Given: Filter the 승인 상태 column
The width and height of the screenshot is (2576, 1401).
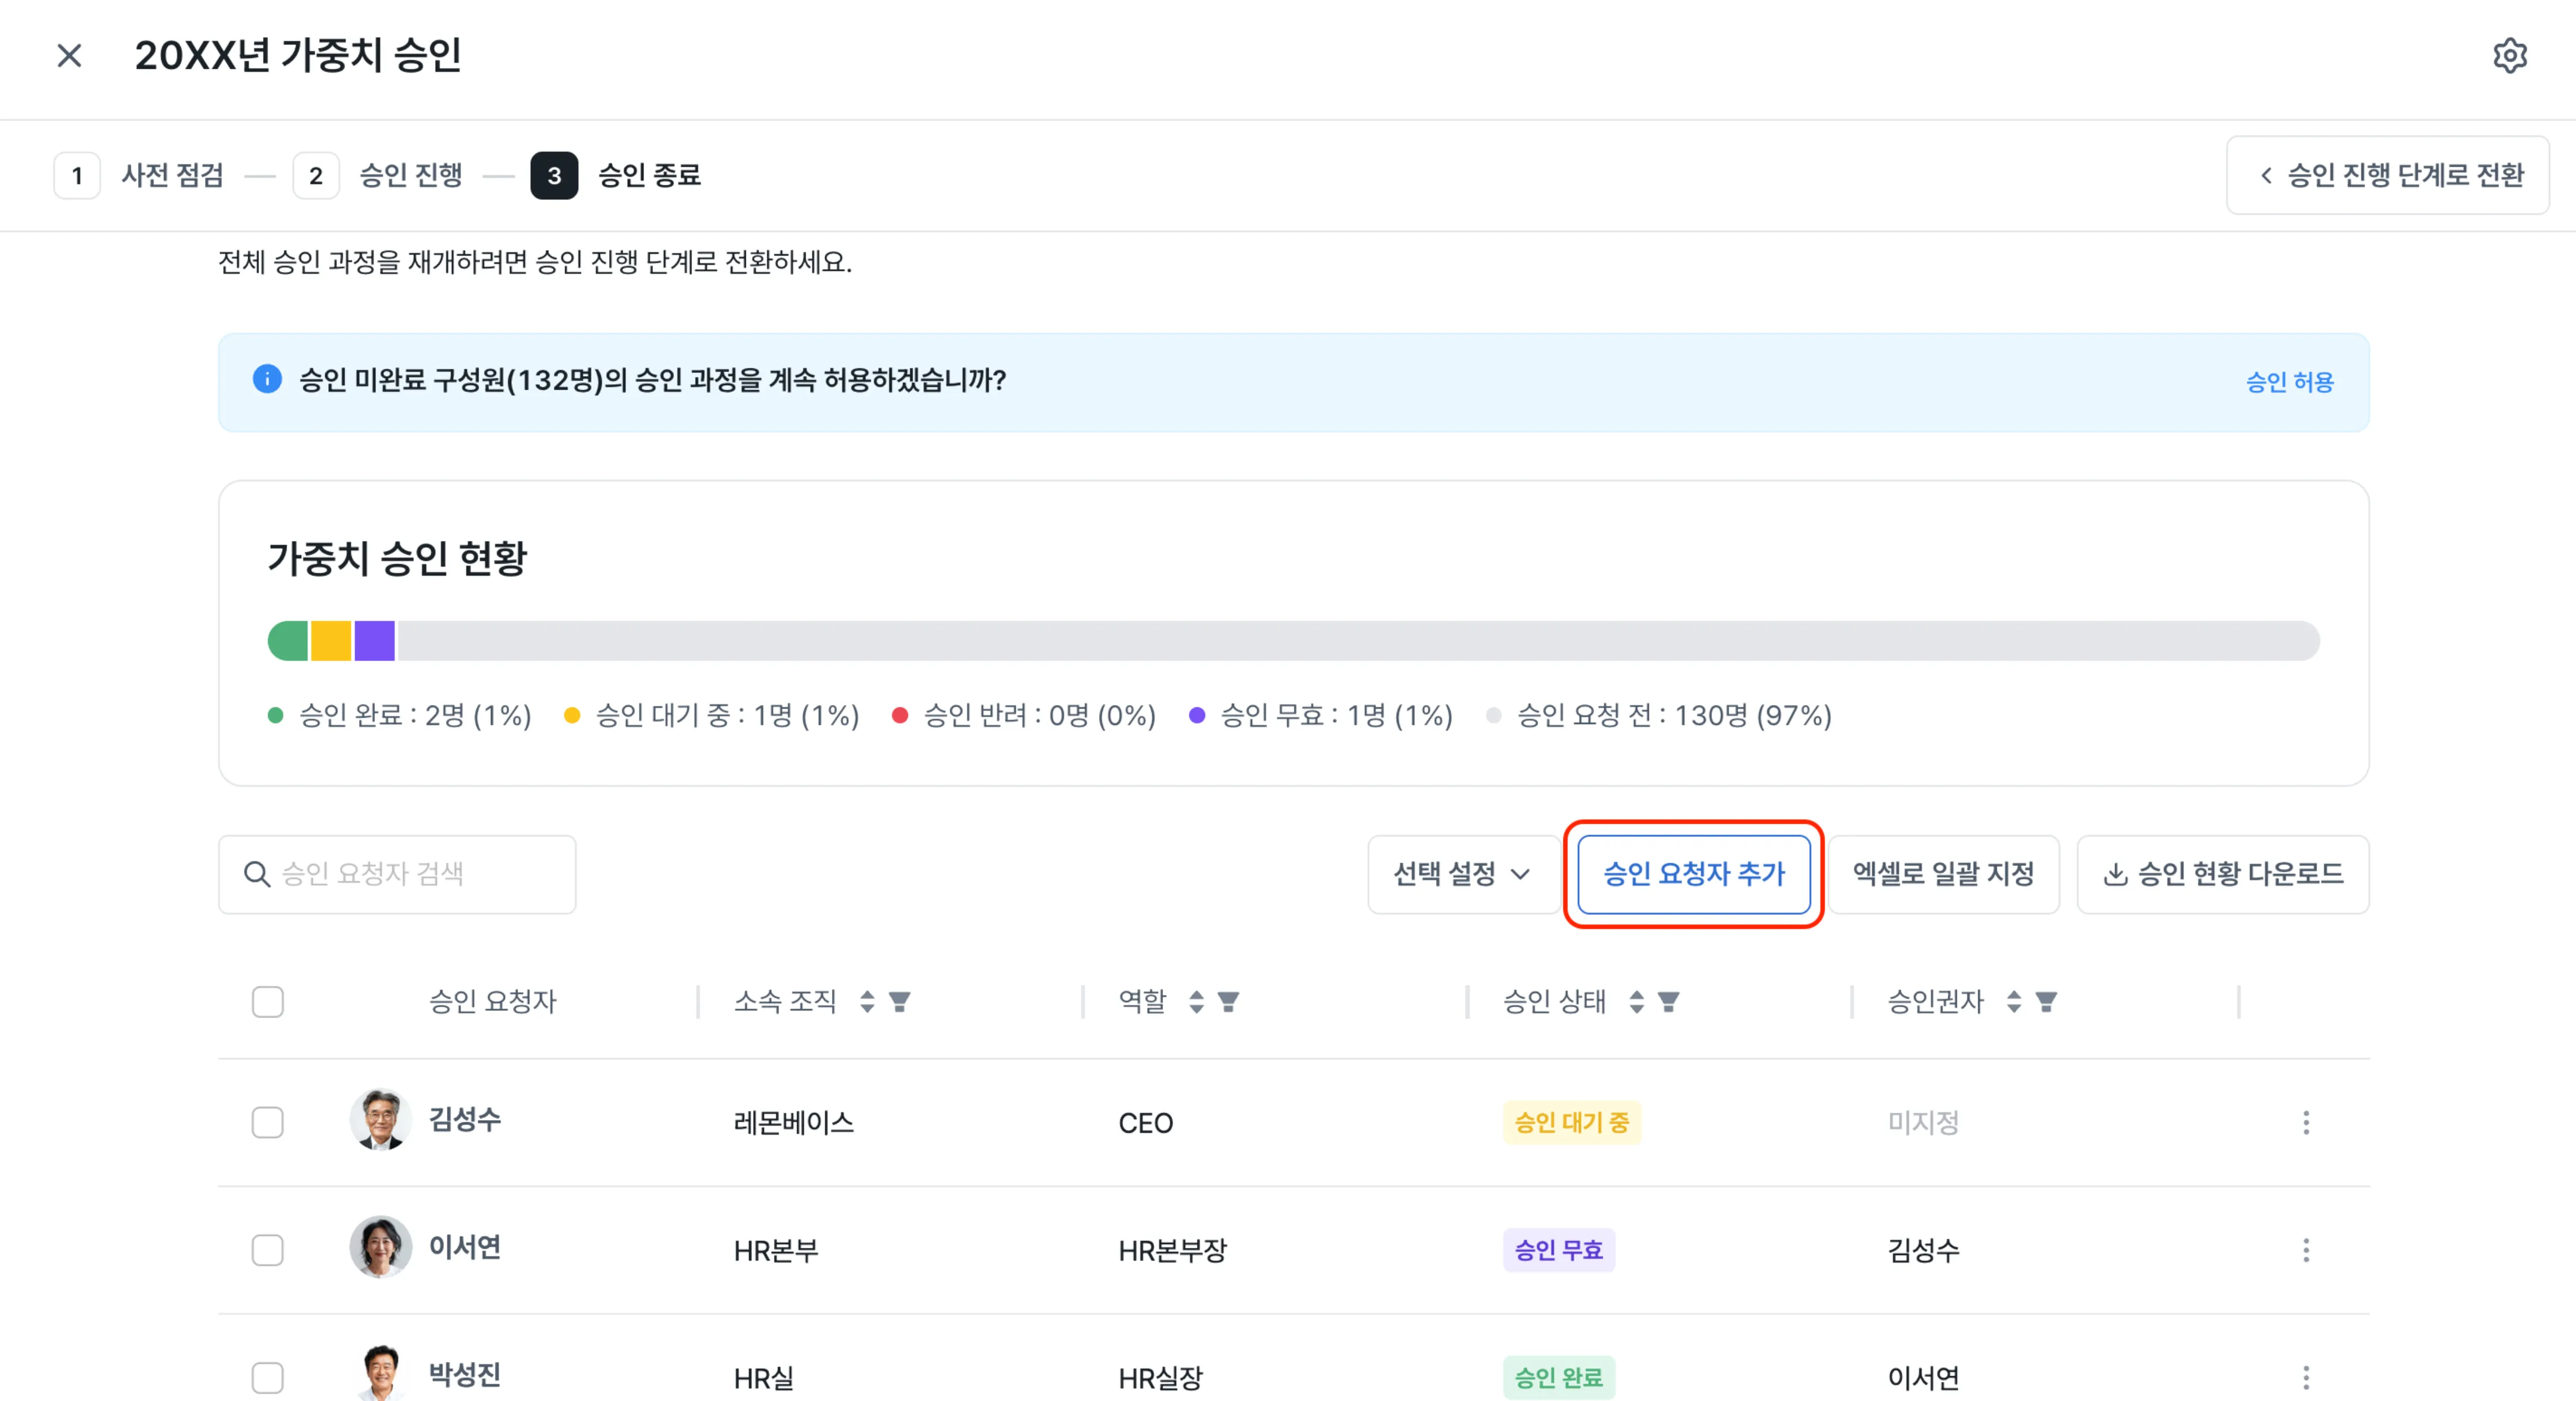Looking at the screenshot, I should (1668, 1002).
